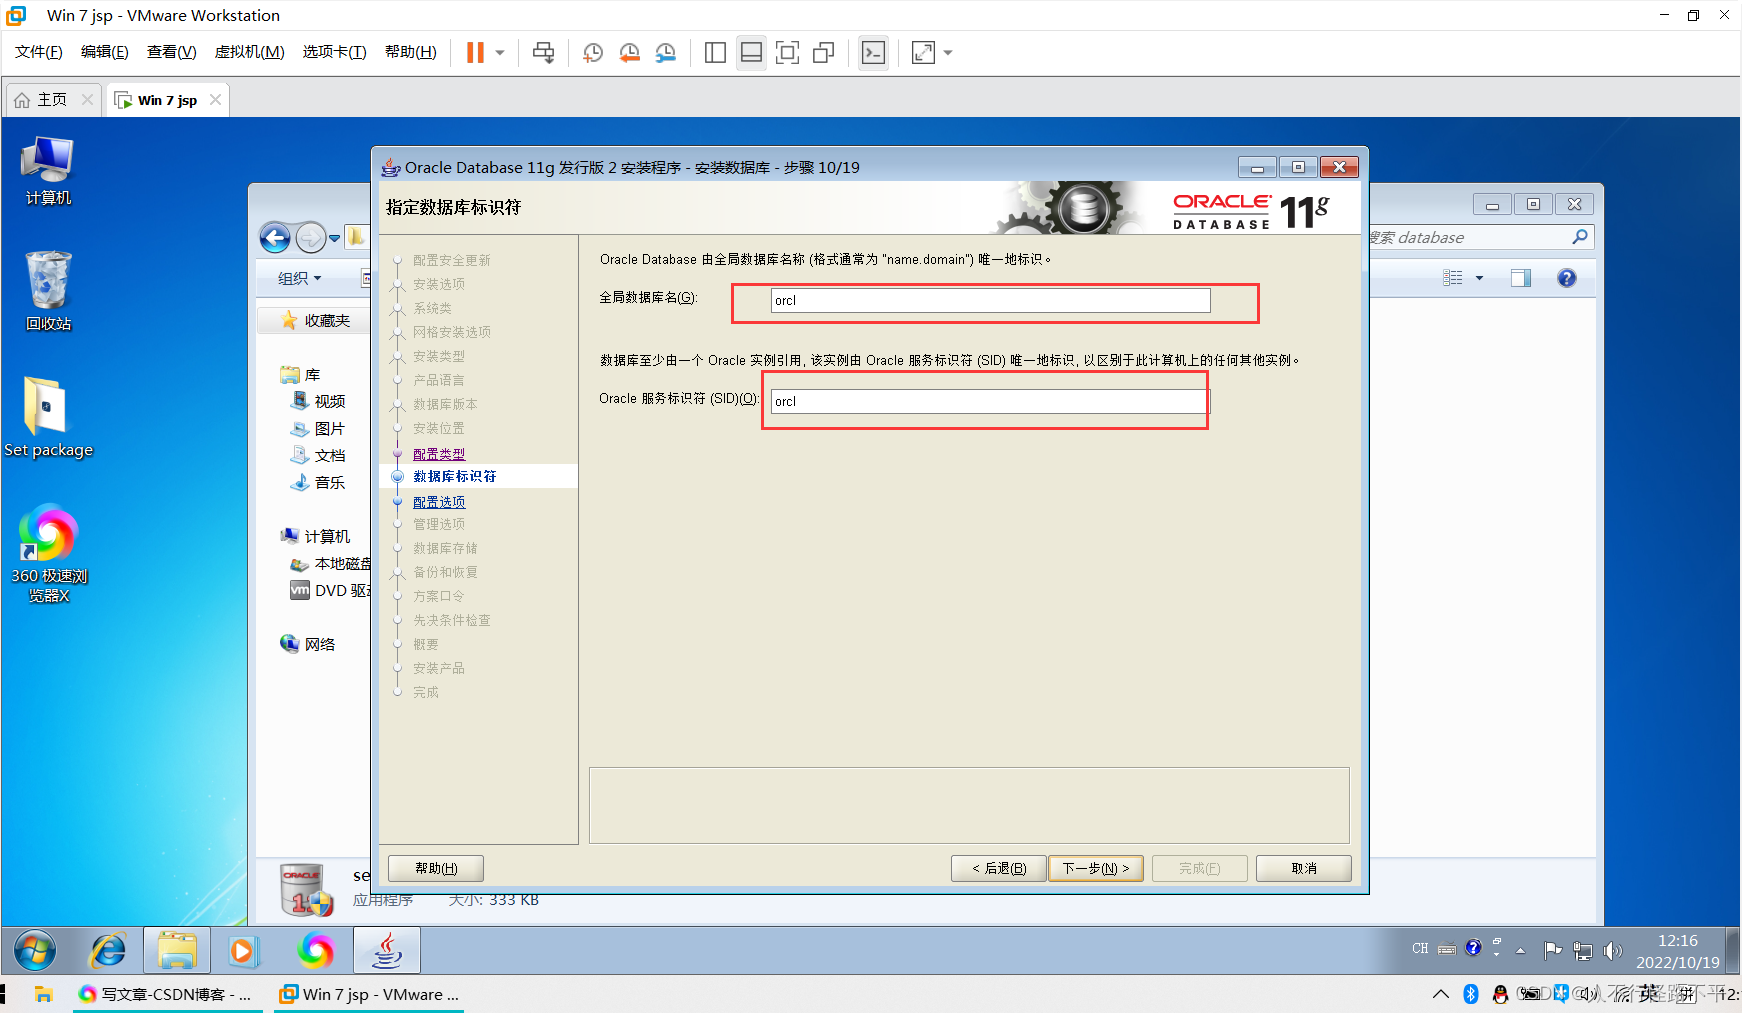Go to the 配置选项 step link
1742x1013 pixels.
pyautogui.click(x=439, y=502)
